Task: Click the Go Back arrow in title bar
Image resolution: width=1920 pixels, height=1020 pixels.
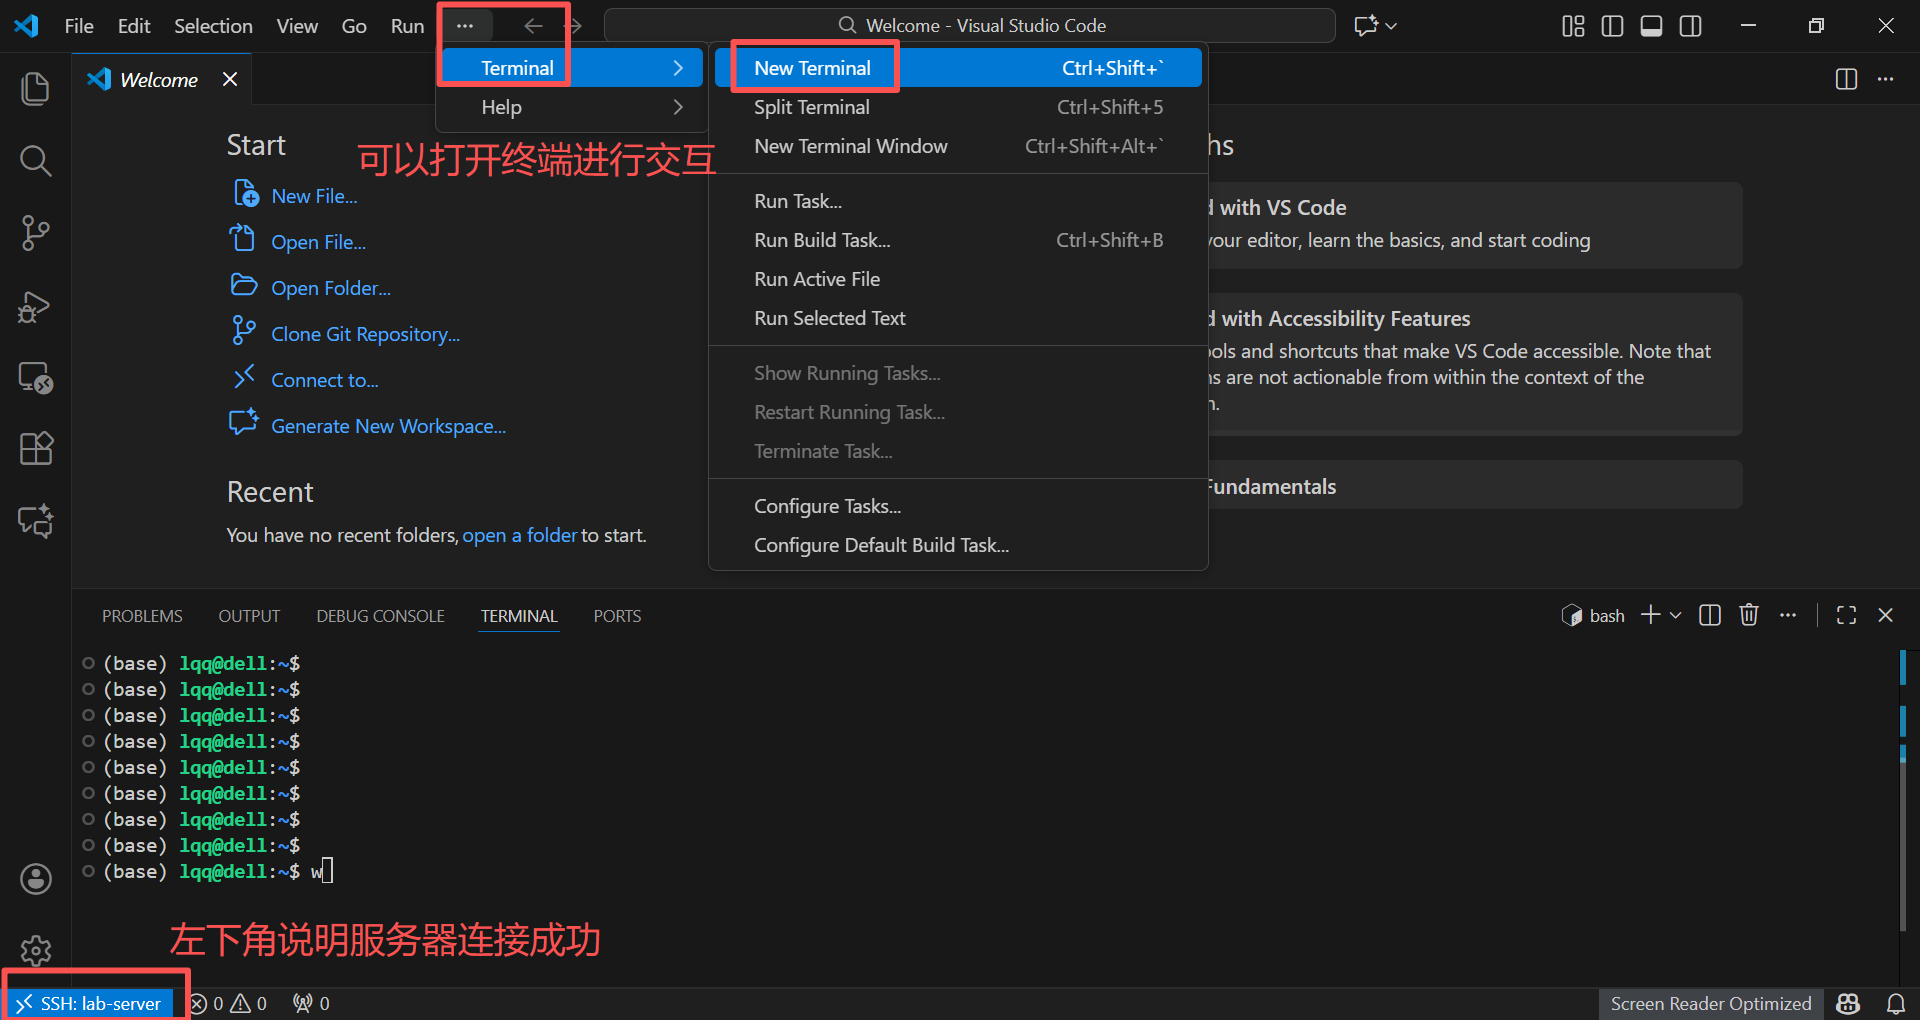Action: pyautogui.click(x=534, y=26)
